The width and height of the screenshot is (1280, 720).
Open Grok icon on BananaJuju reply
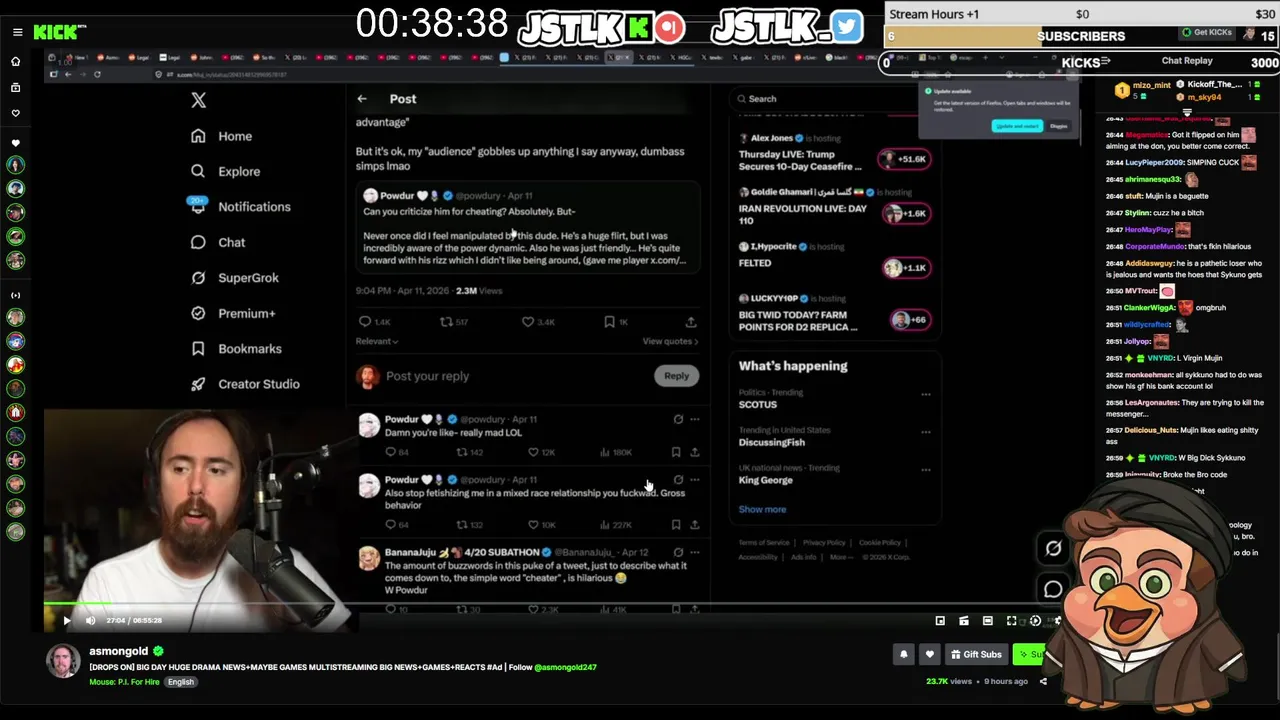click(678, 552)
